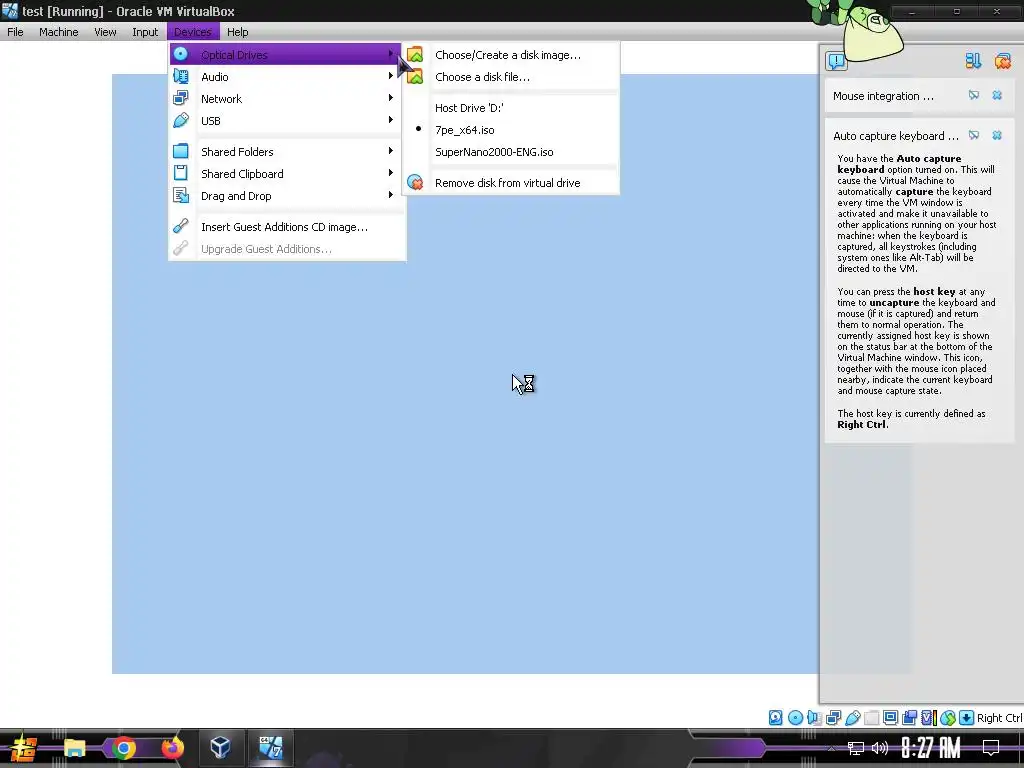The height and width of the screenshot is (768, 1024).
Task: Click the display status bar icon
Action: 890,718
